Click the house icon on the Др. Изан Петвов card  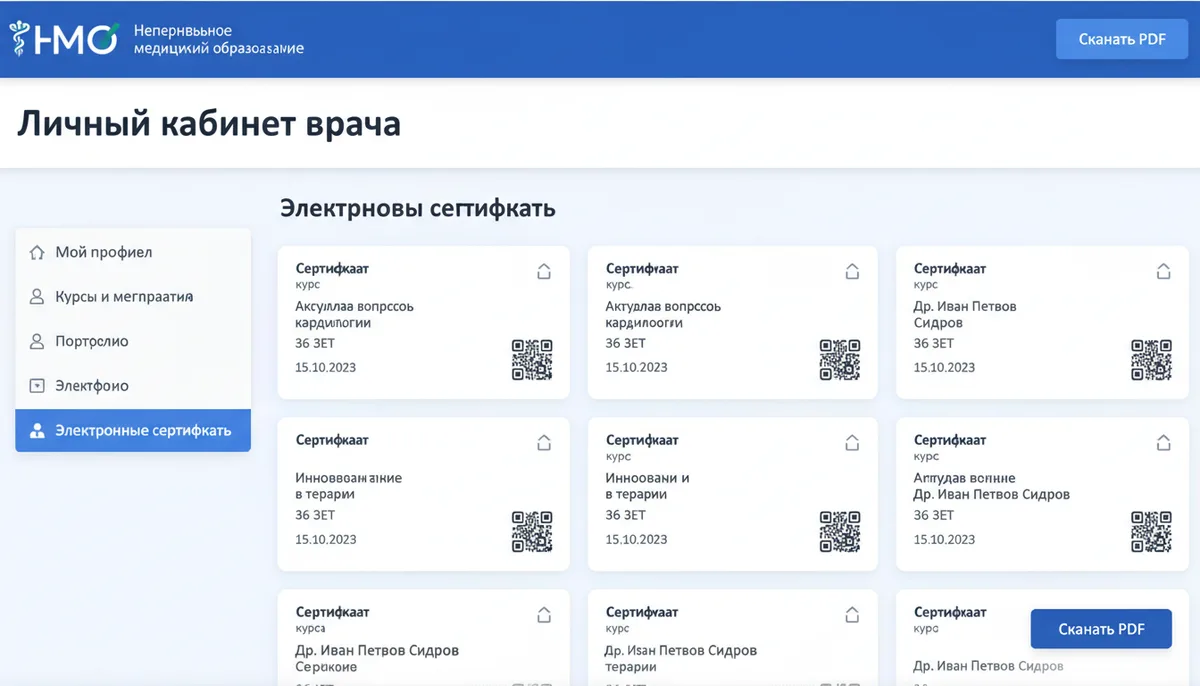[853, 614]
